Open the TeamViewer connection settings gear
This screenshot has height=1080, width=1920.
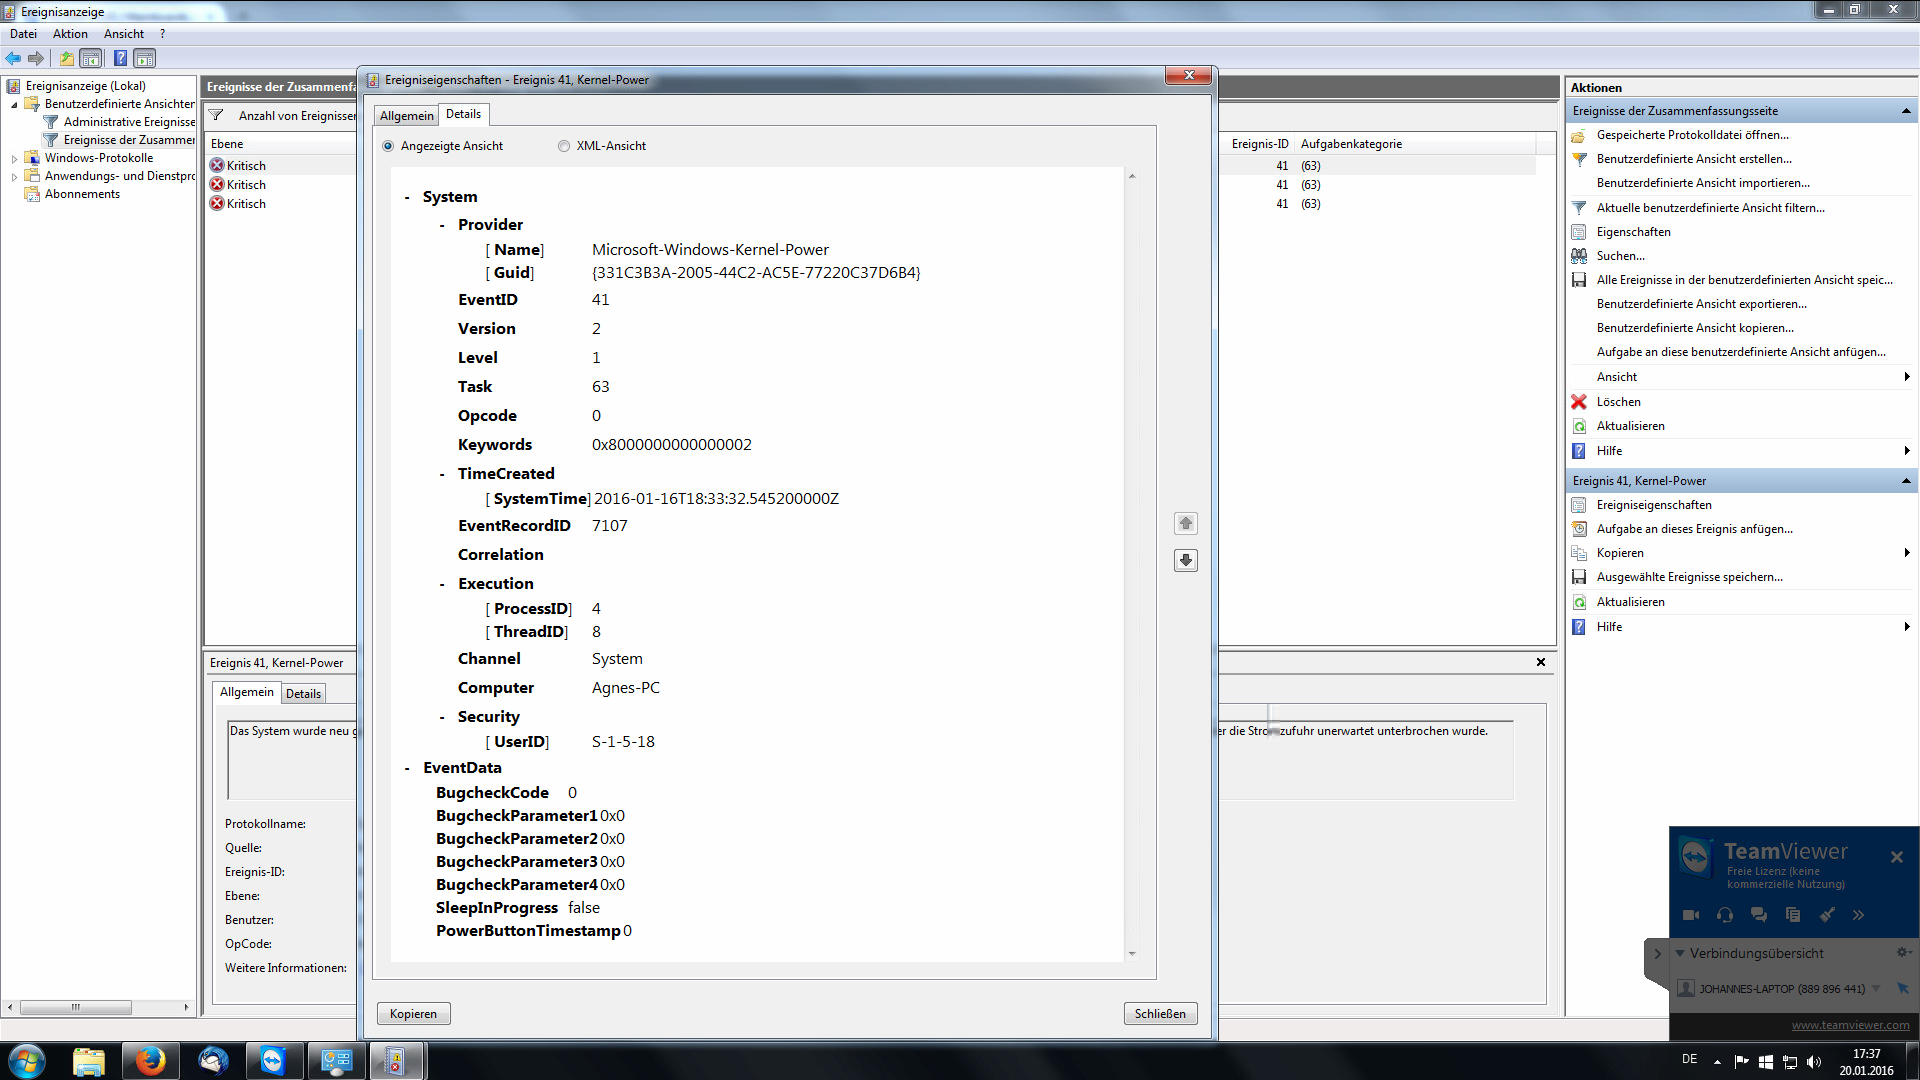click(x=1903, y=952)
